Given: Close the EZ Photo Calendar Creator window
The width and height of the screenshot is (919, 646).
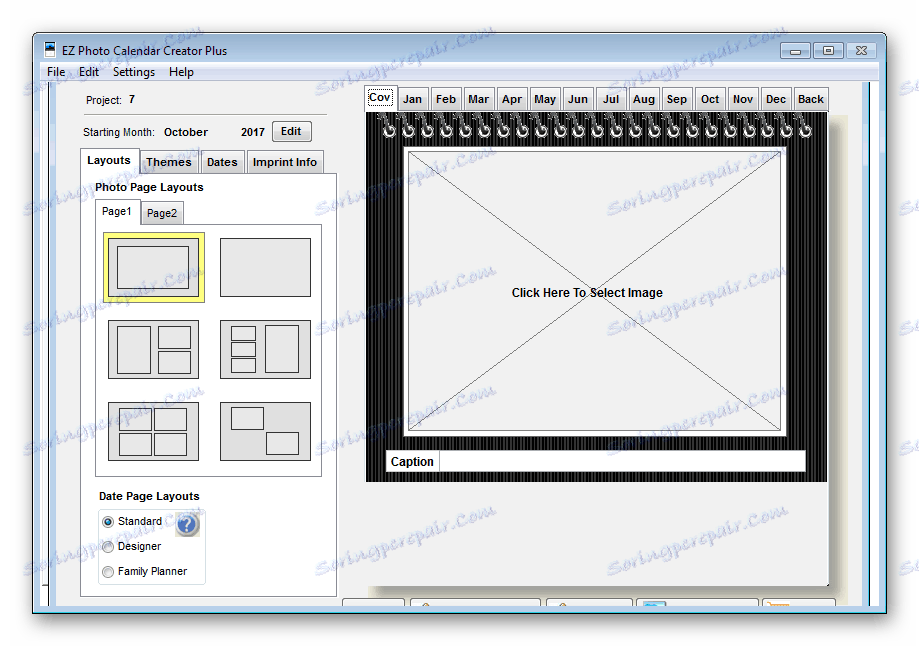Looking at the screenshot, I should pyautogui.click(x=861, y=51).
